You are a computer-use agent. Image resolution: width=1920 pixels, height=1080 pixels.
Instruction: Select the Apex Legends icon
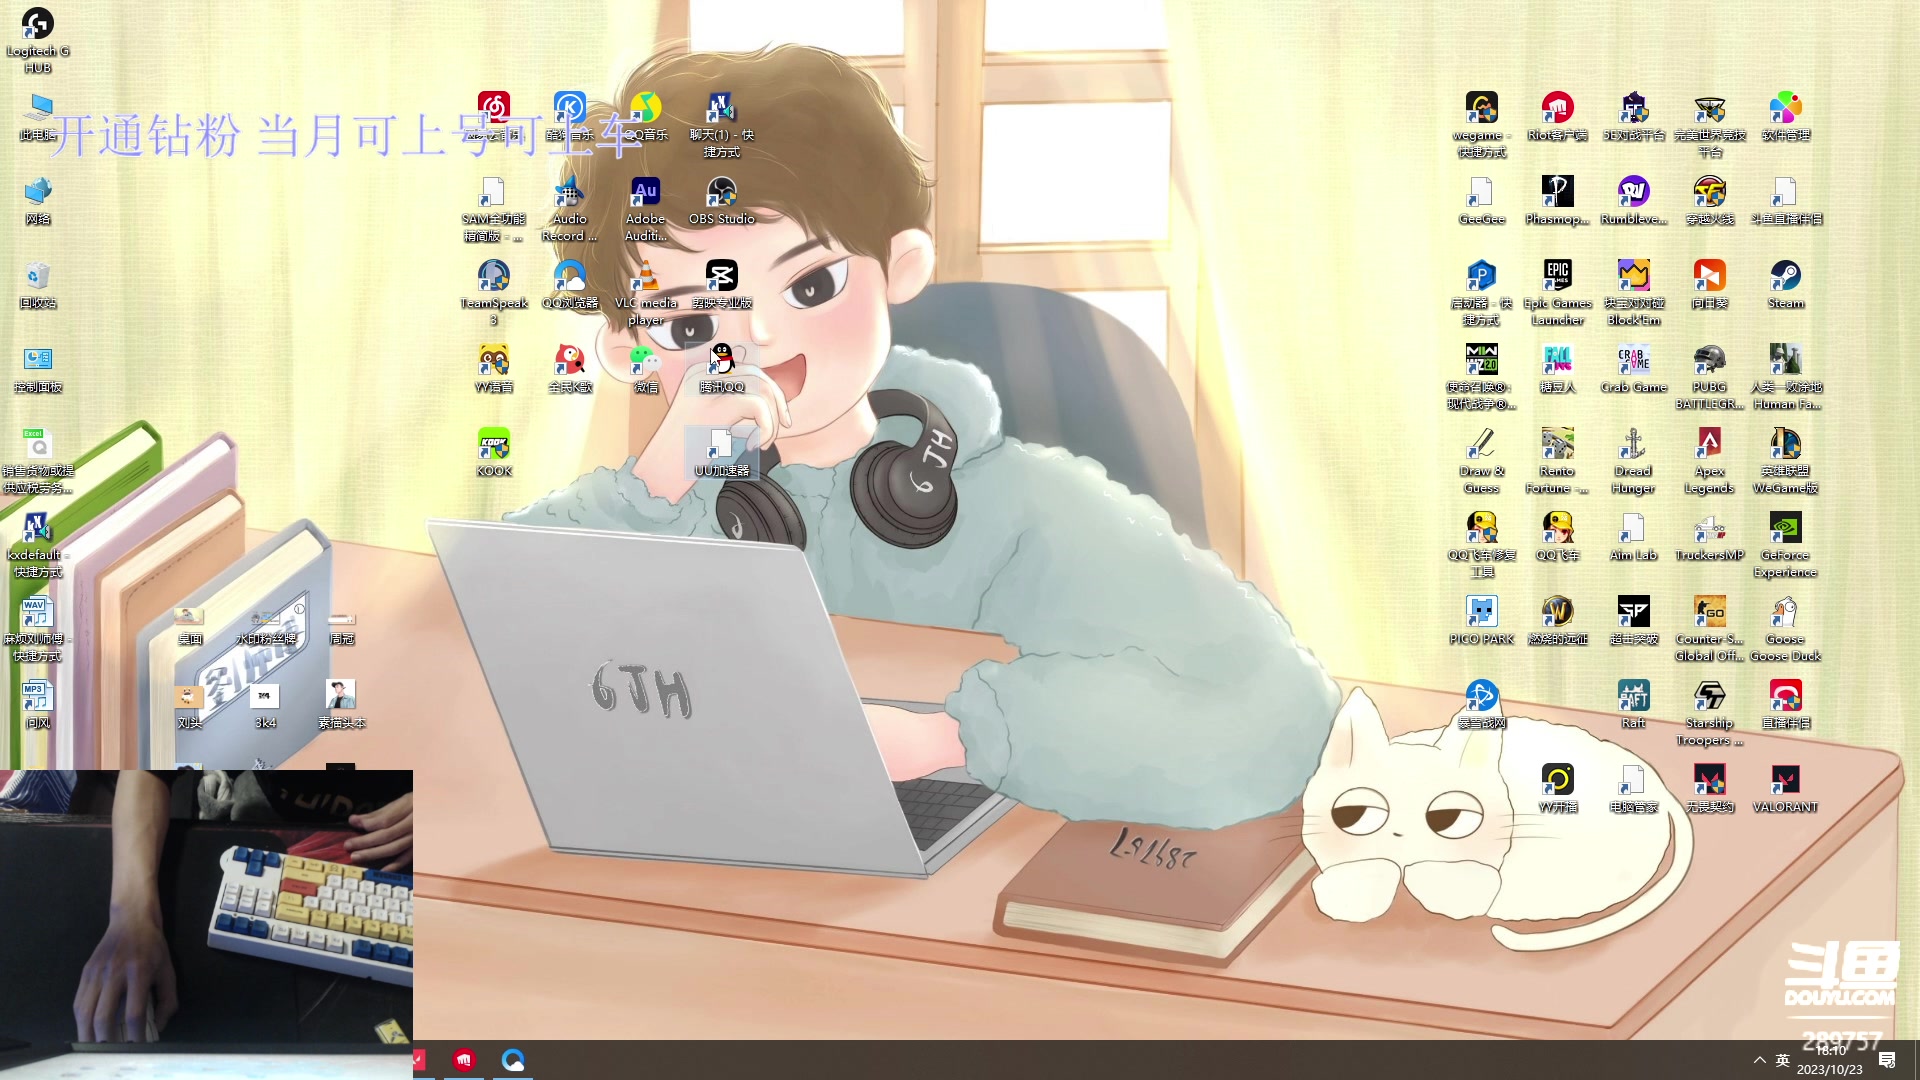pyautogui.click(x=1709, y=445)
